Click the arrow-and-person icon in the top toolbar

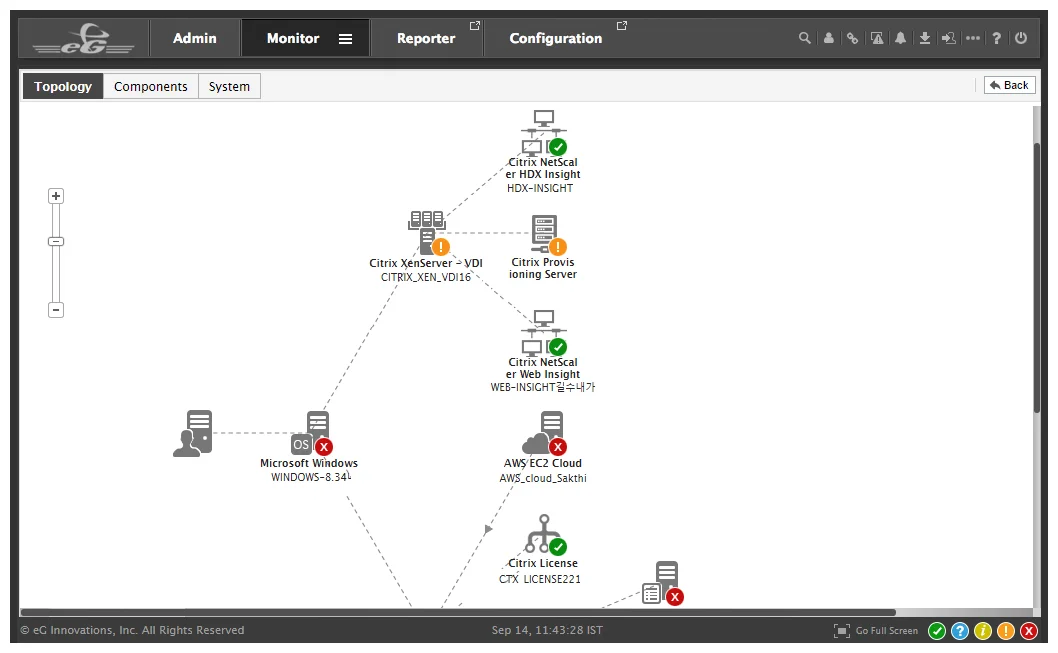pos(949,38)
